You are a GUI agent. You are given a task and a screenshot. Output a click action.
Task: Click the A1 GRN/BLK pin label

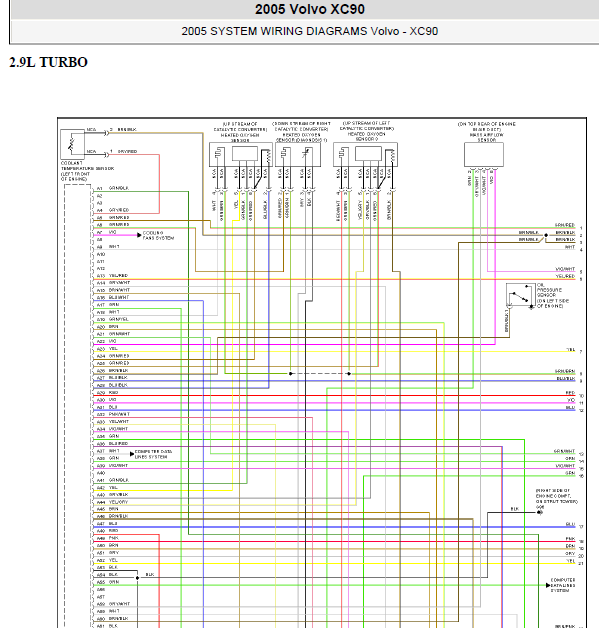(113, 188)
